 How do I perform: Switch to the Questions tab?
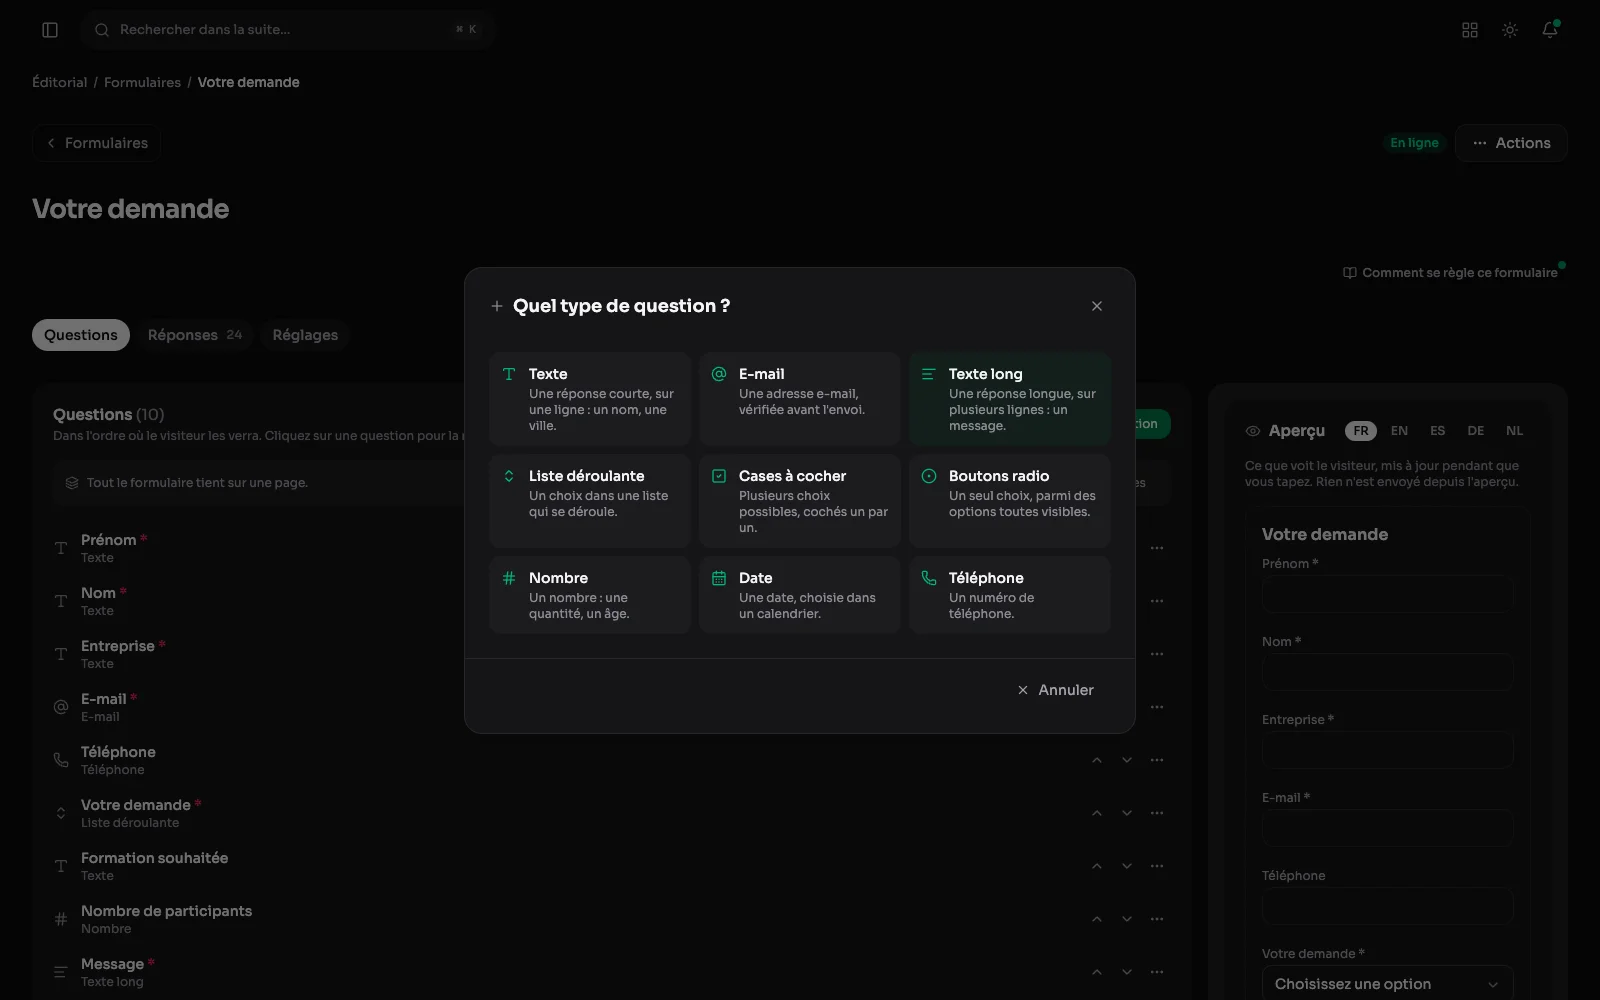81,335
